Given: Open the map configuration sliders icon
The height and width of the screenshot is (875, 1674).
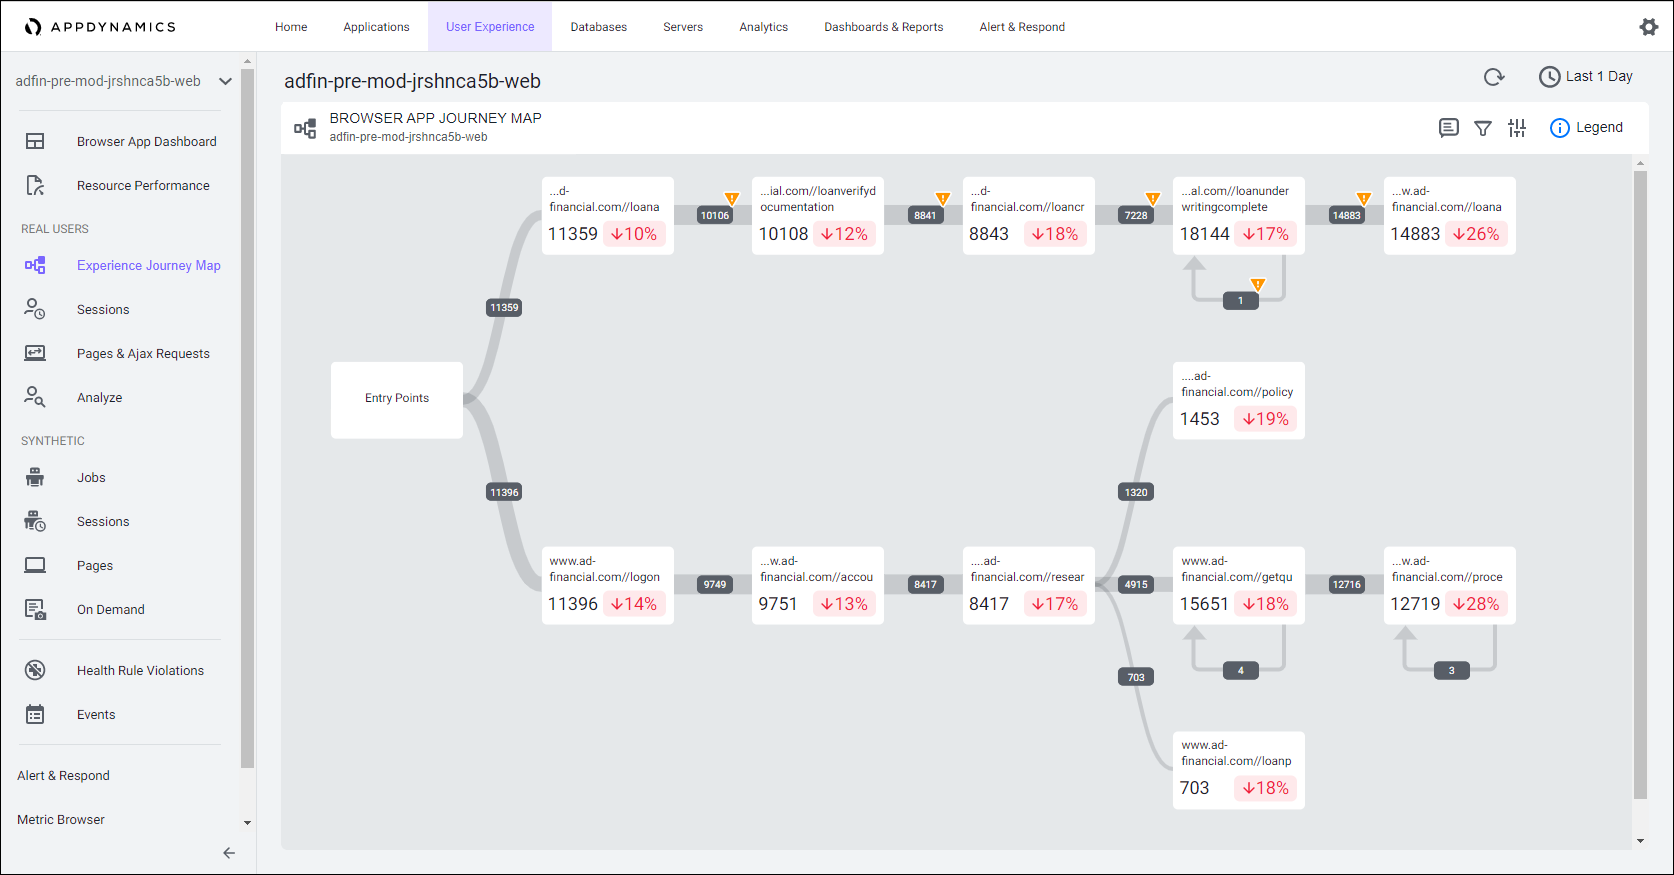Looking at the screenshot, I should (1517, 128).
